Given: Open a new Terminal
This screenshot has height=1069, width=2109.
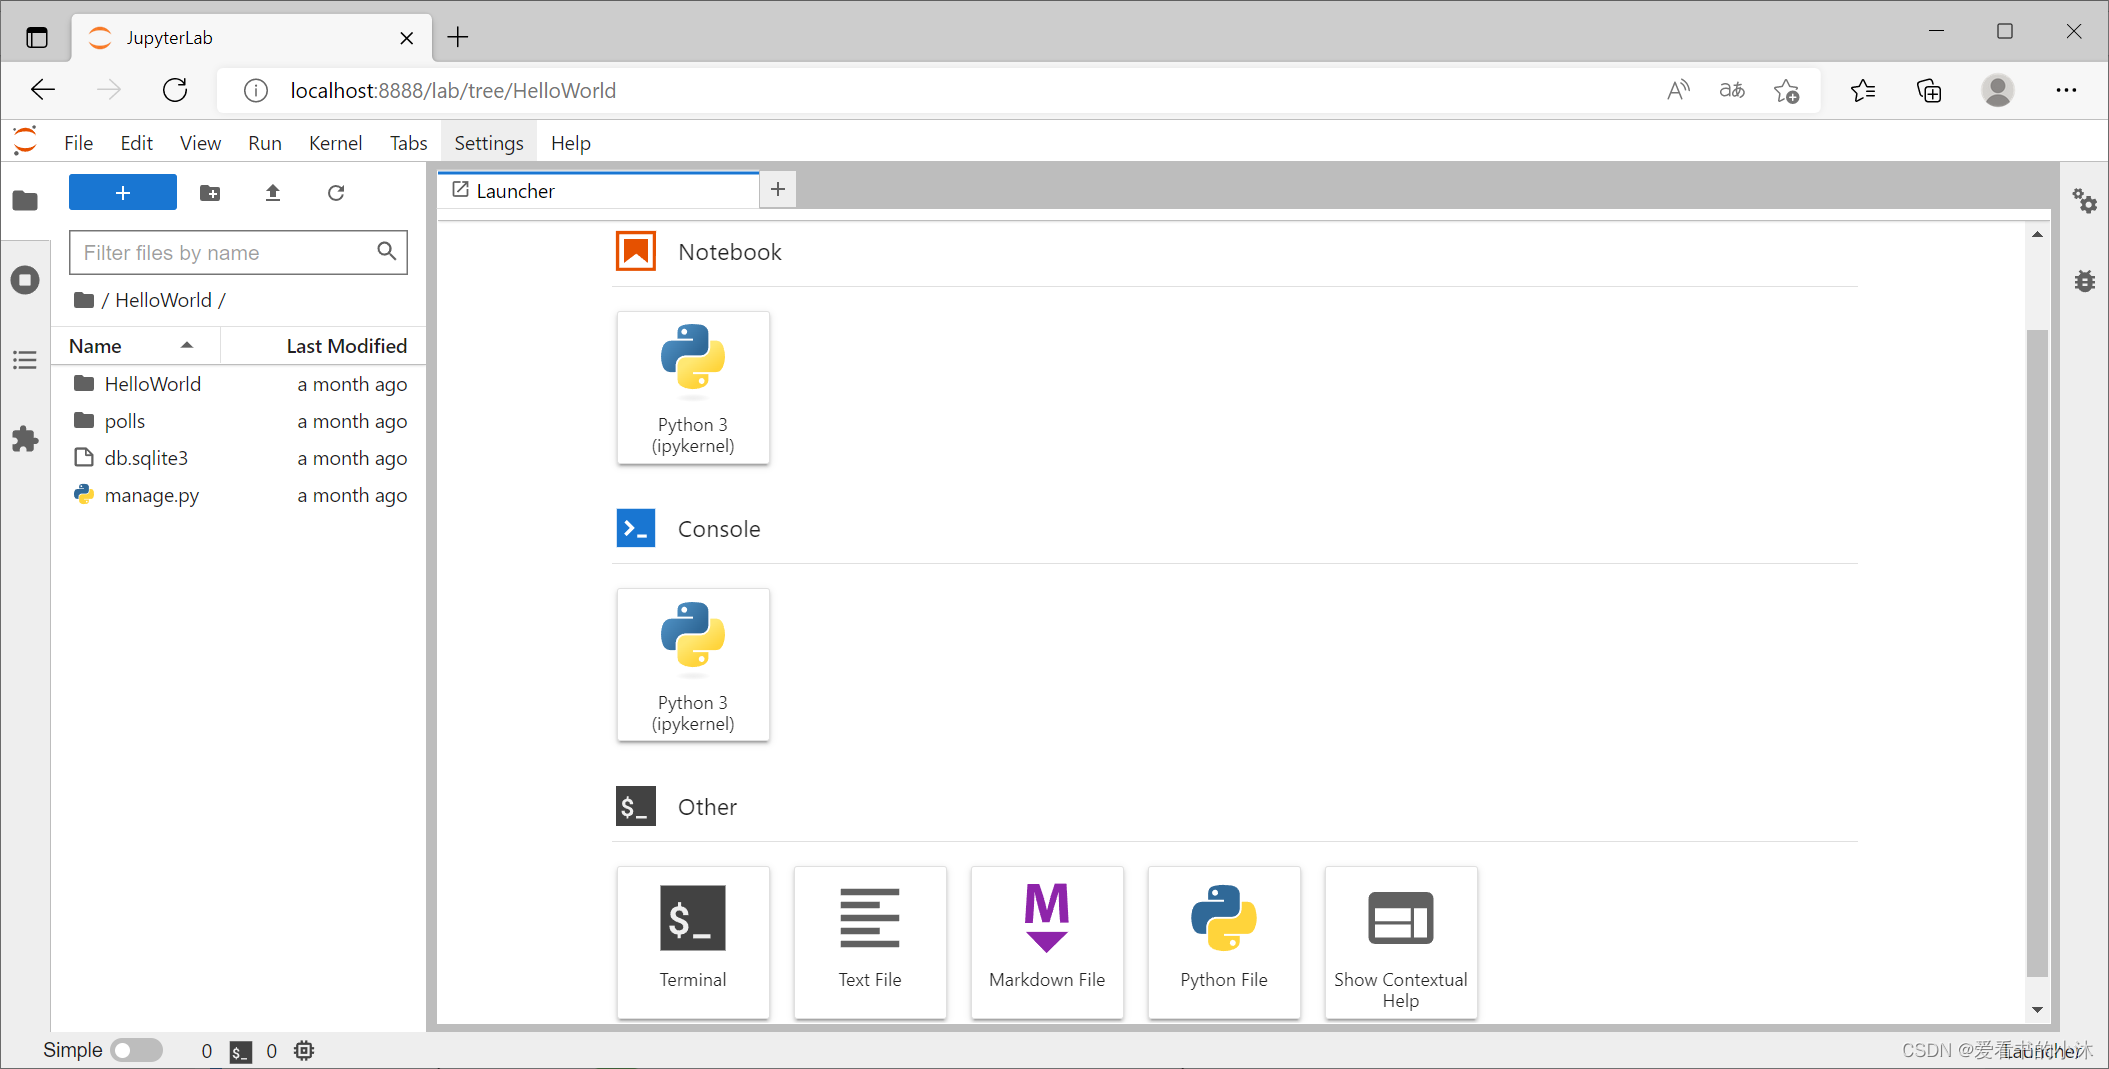Looking at the screenshot, I should 693,943.
